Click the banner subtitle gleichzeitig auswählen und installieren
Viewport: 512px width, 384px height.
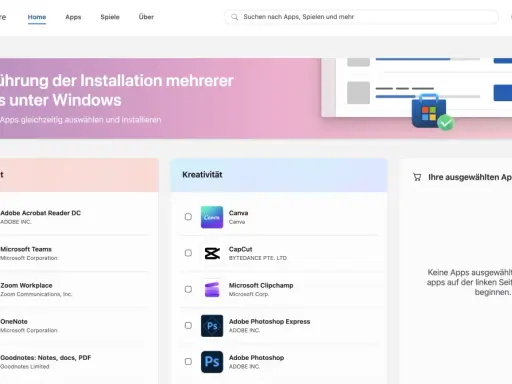(x=81, y=120)
